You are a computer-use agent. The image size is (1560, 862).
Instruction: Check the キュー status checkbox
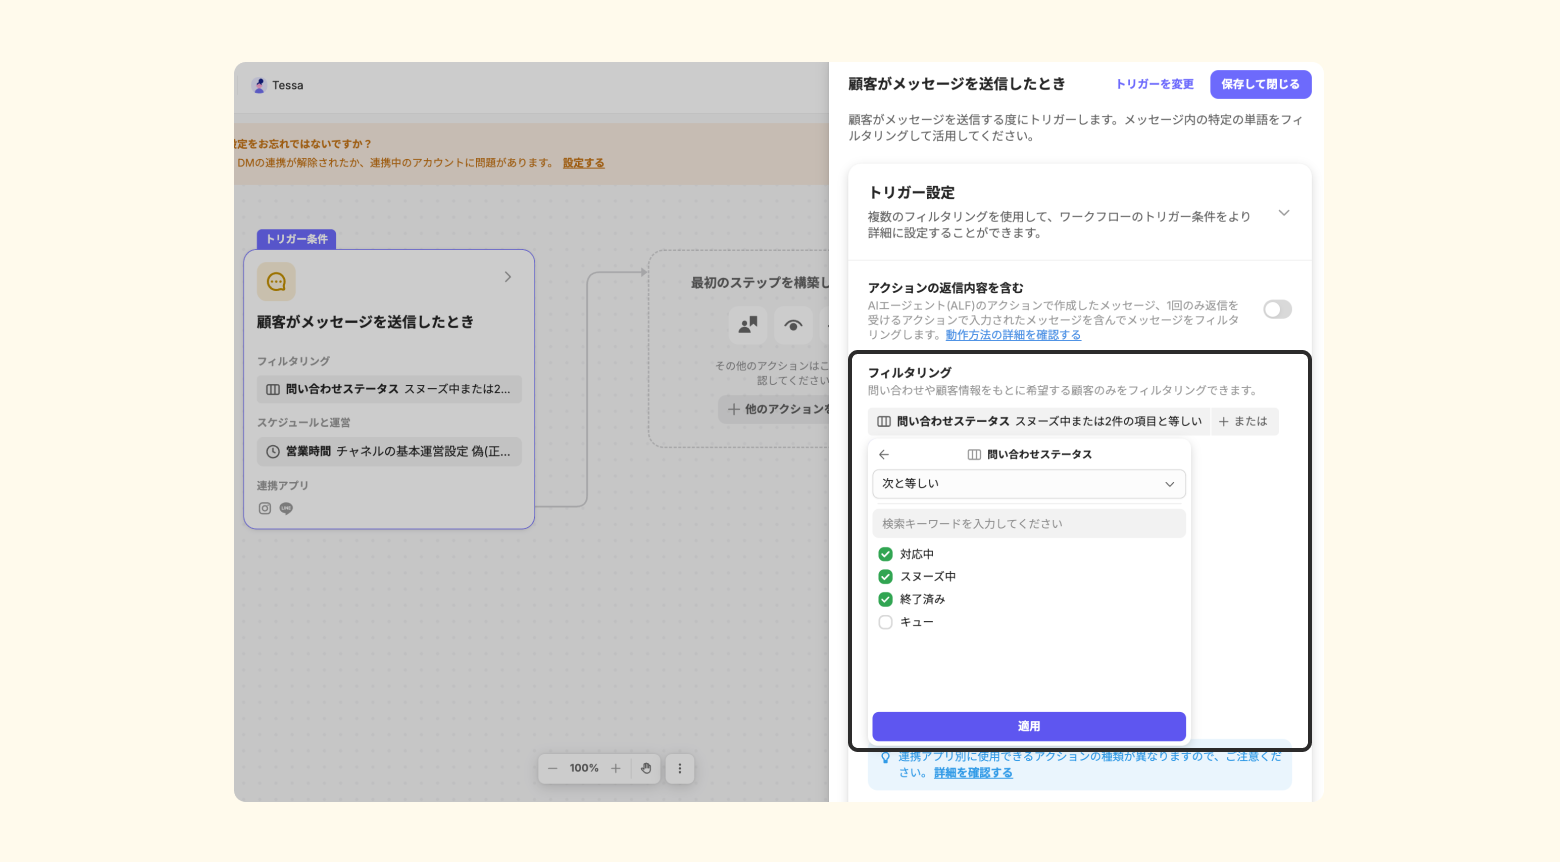tap(885, 622)
